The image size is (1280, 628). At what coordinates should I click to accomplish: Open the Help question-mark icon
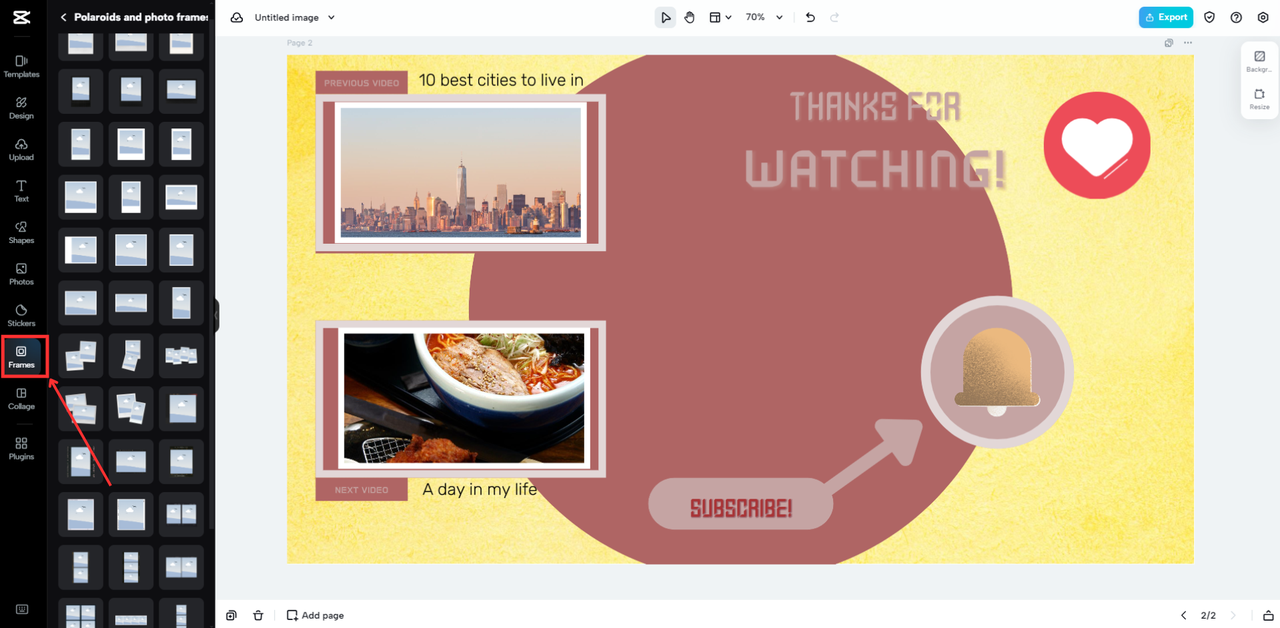1236,17
